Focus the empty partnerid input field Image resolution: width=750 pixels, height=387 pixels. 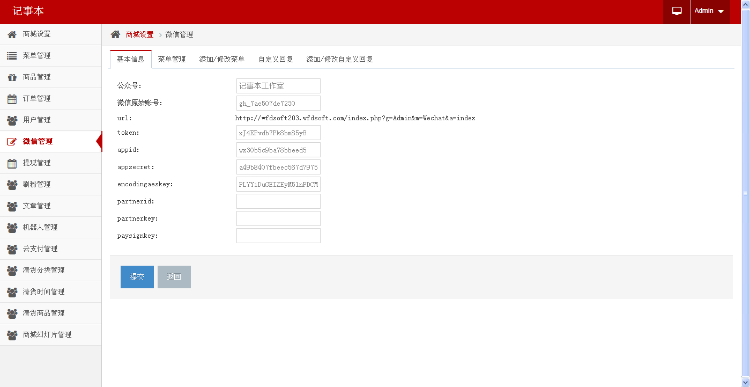tap(278, 201)
